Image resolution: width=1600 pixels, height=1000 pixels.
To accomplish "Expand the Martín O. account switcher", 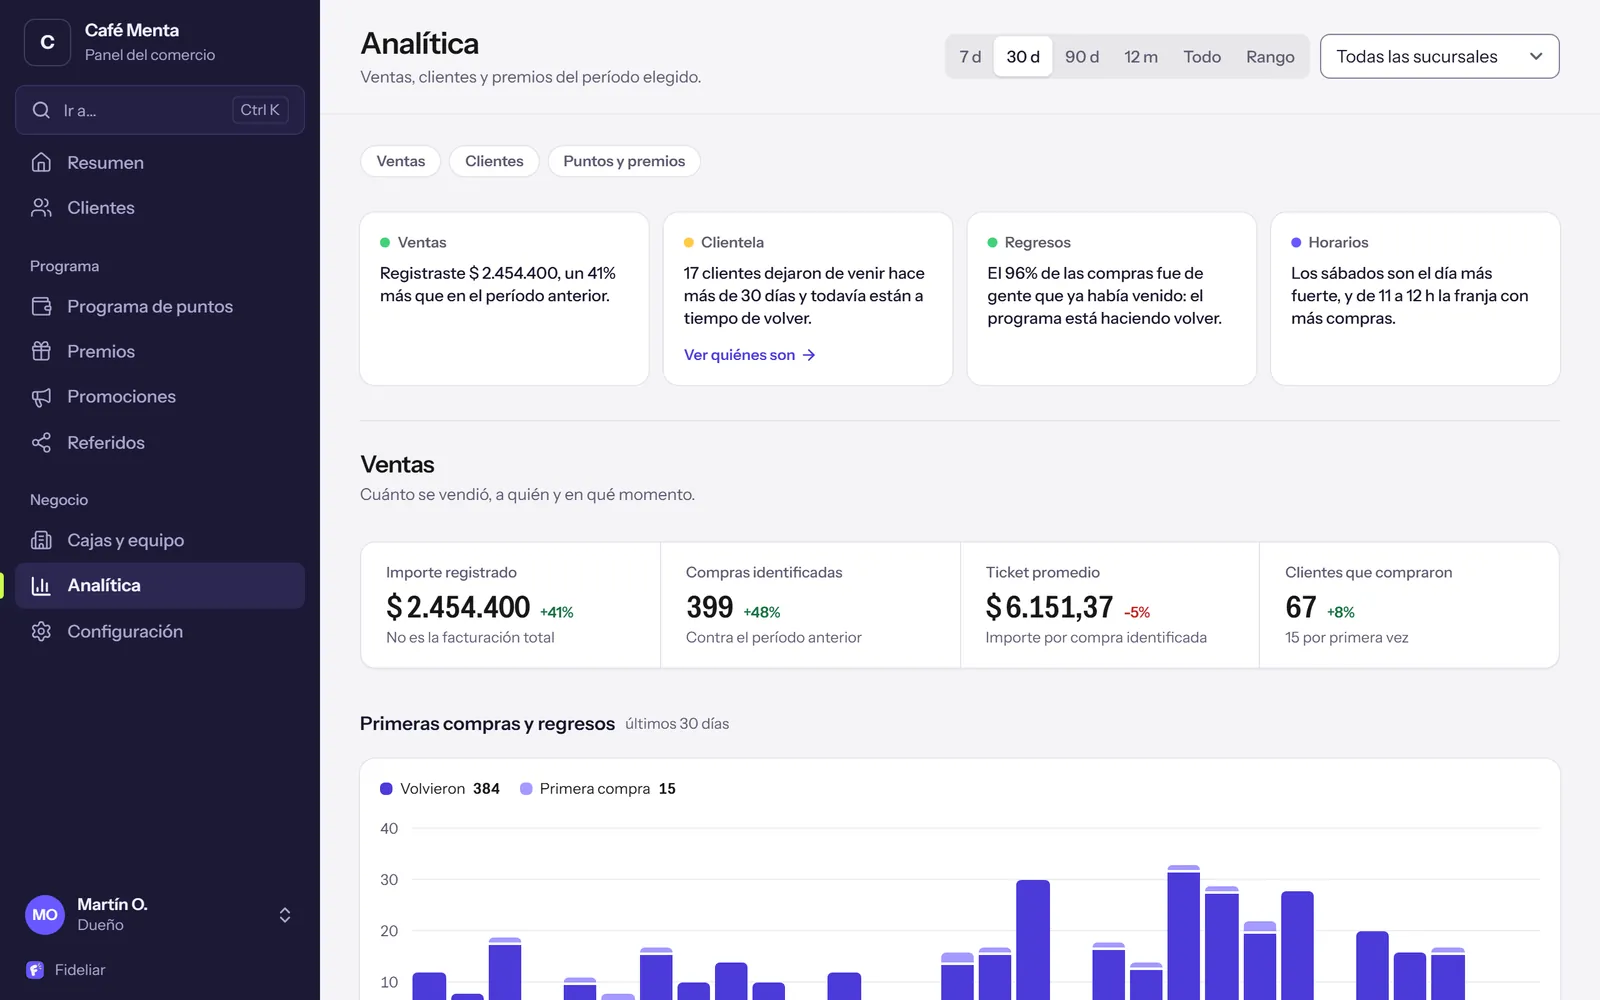I will (x=285, y=915).
